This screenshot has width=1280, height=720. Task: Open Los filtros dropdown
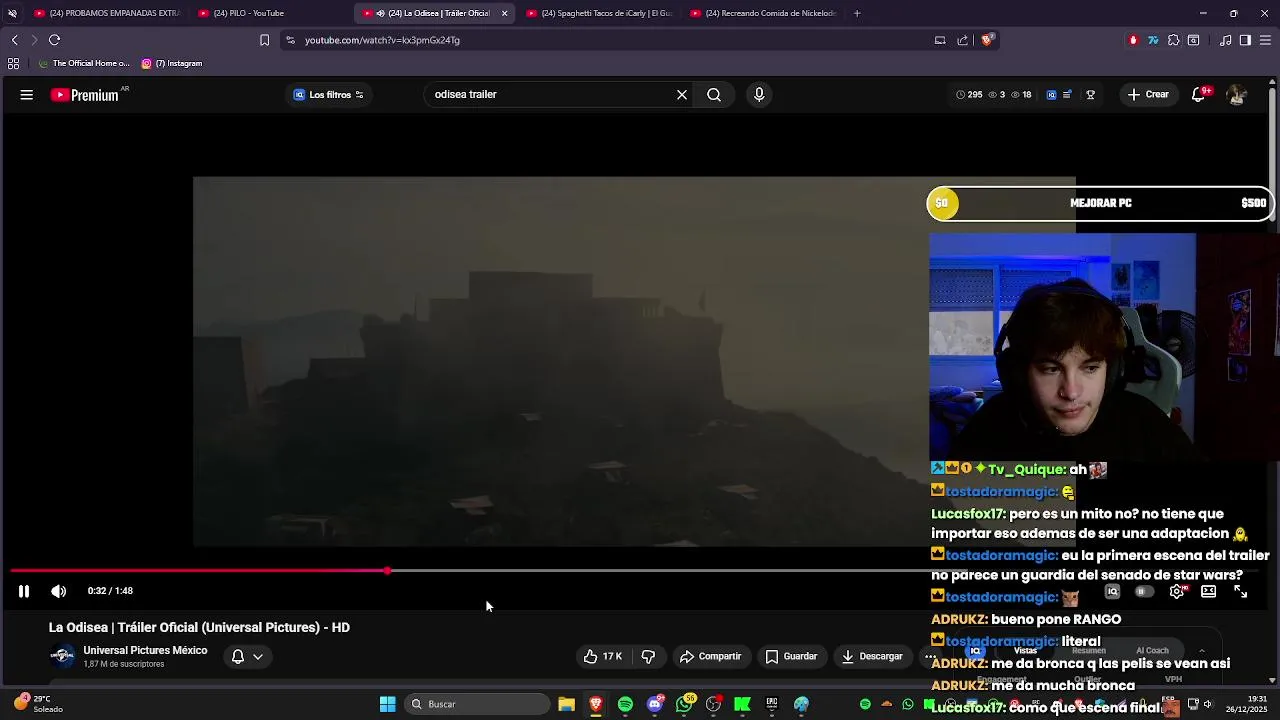[x=329, y=95]
